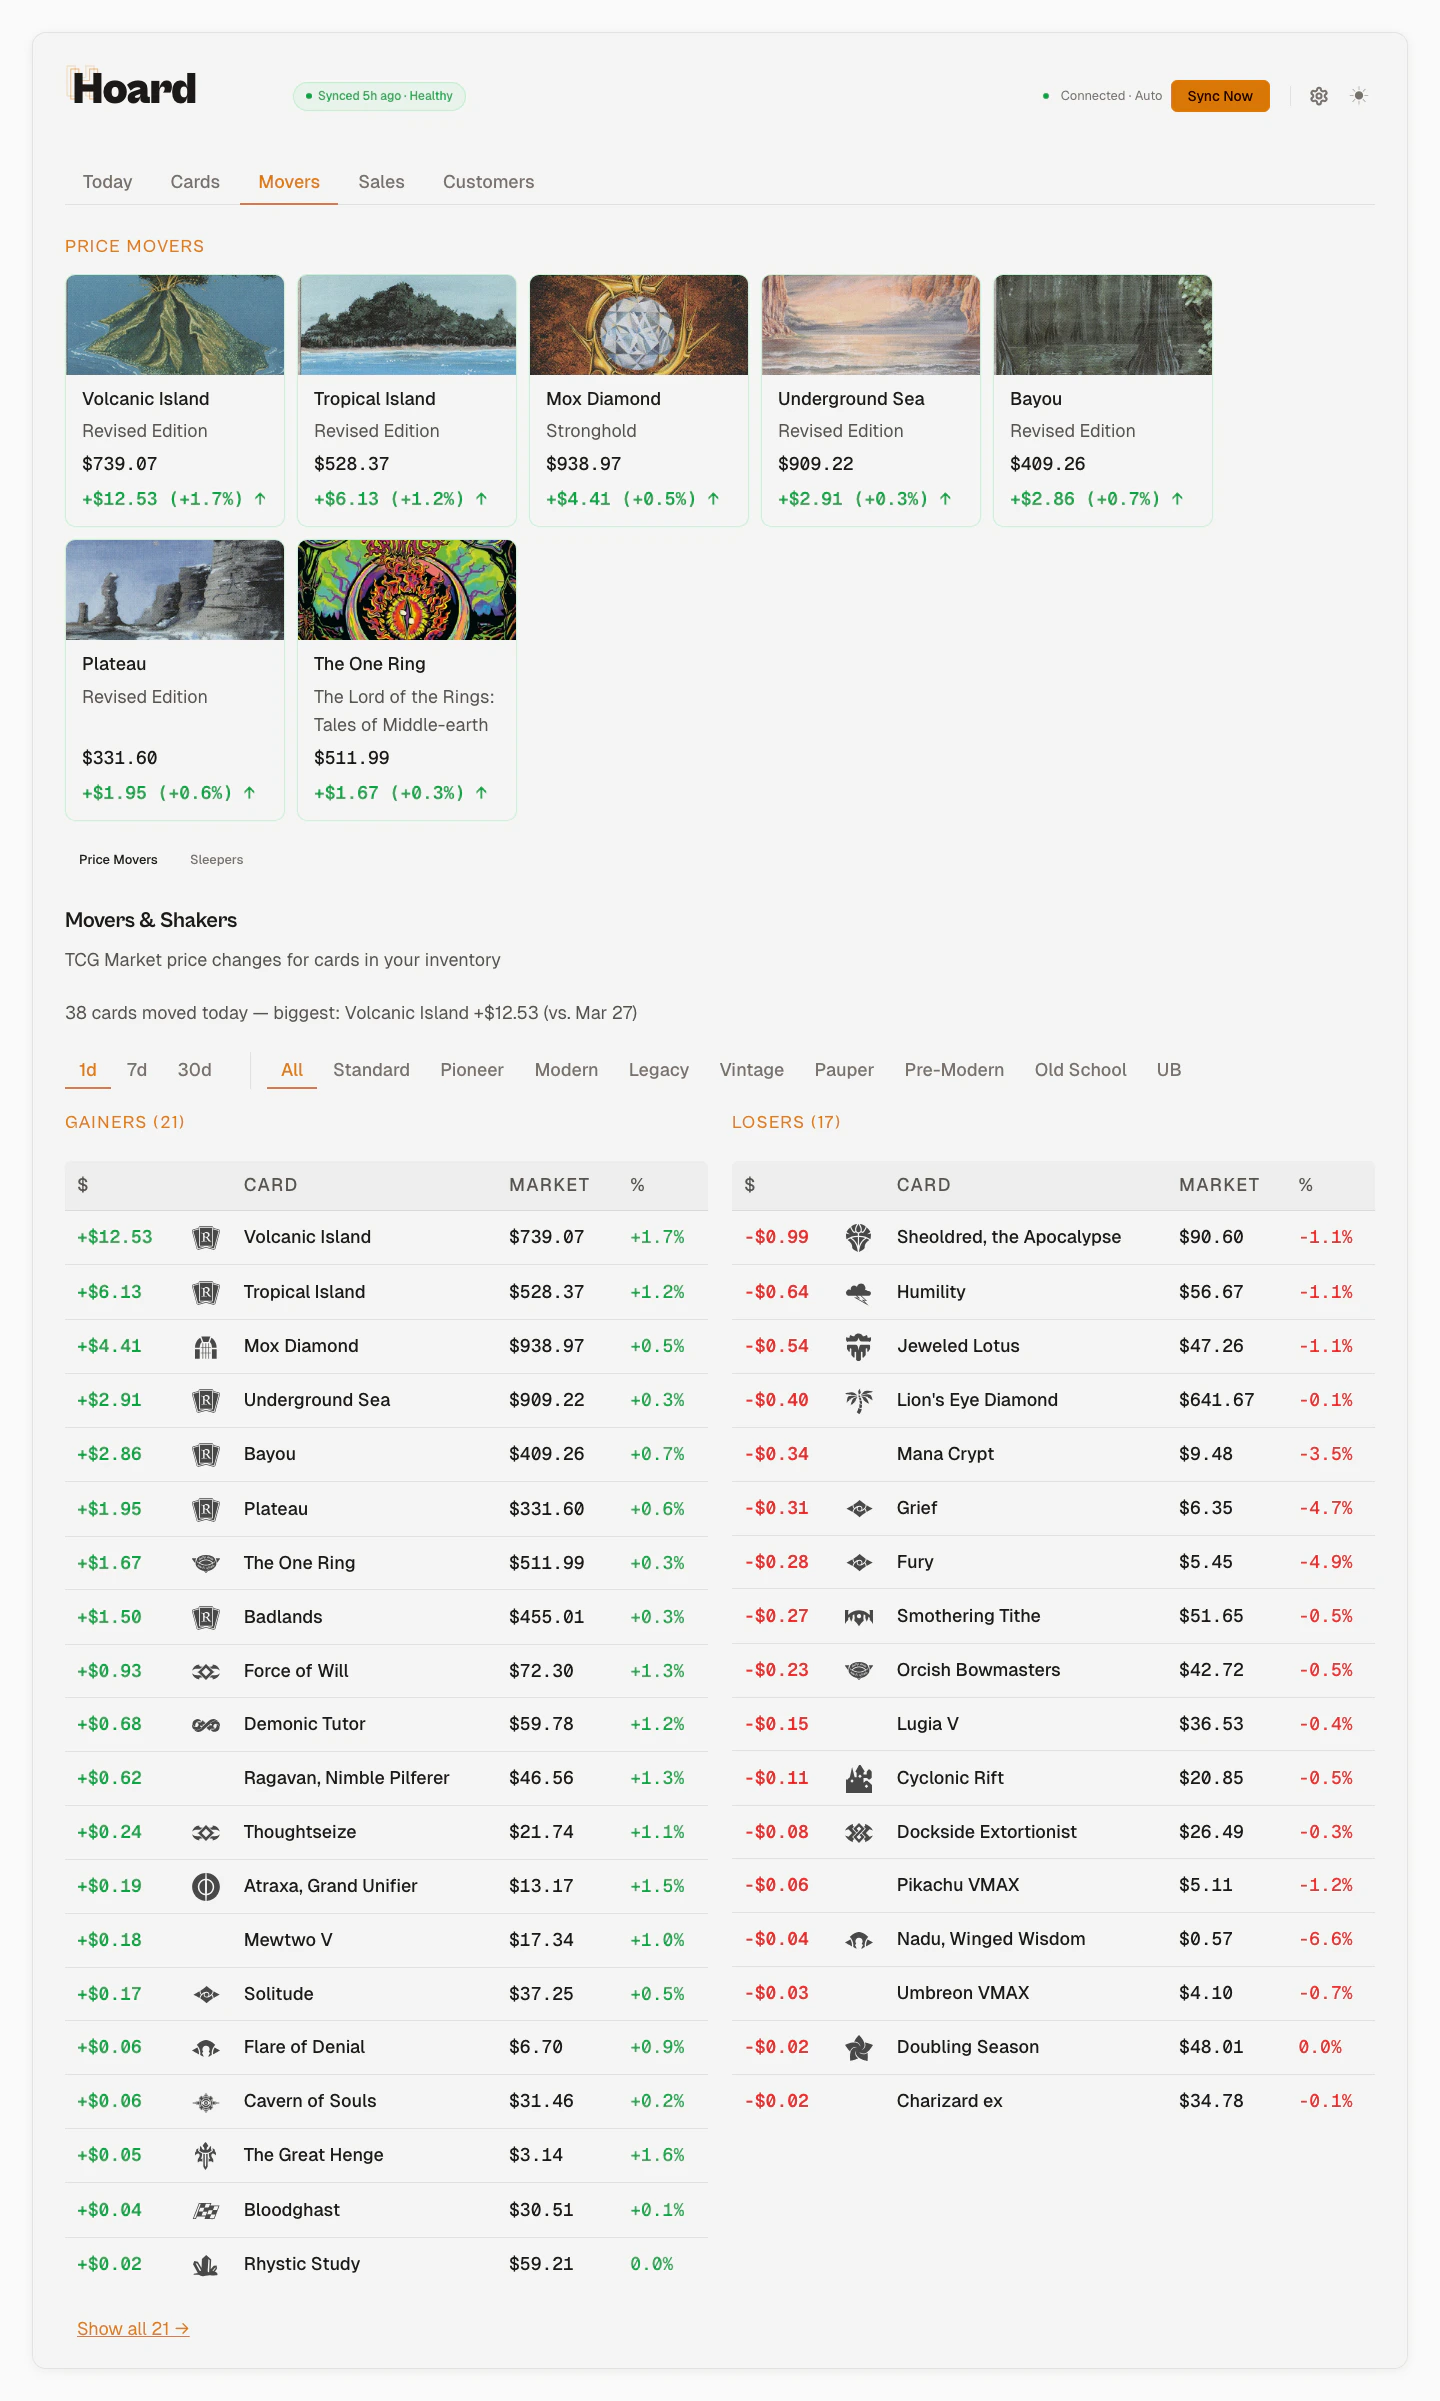1440x2401 pixels.
Task: Click Badlands row set icon
Action: point(206,1617)
